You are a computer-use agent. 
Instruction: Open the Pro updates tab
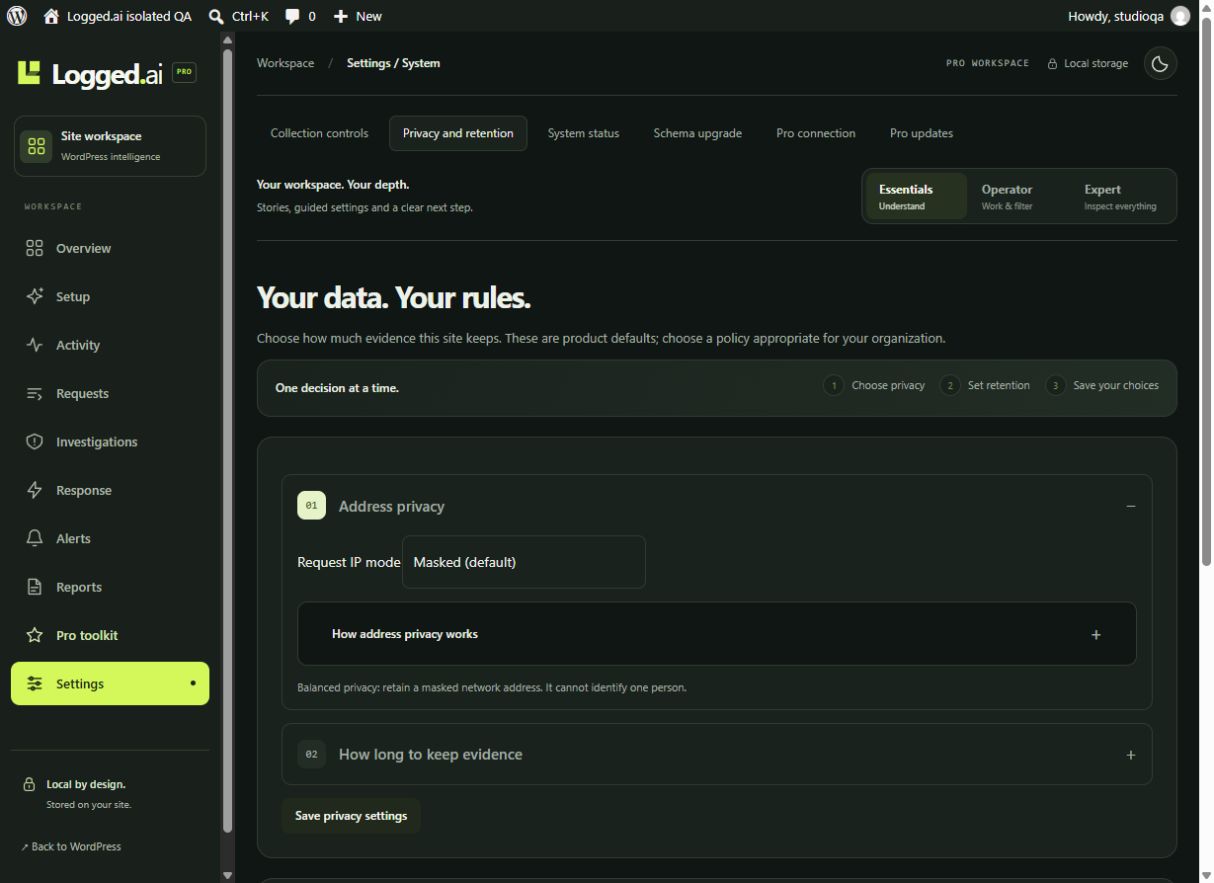click(x=921, y=133)
